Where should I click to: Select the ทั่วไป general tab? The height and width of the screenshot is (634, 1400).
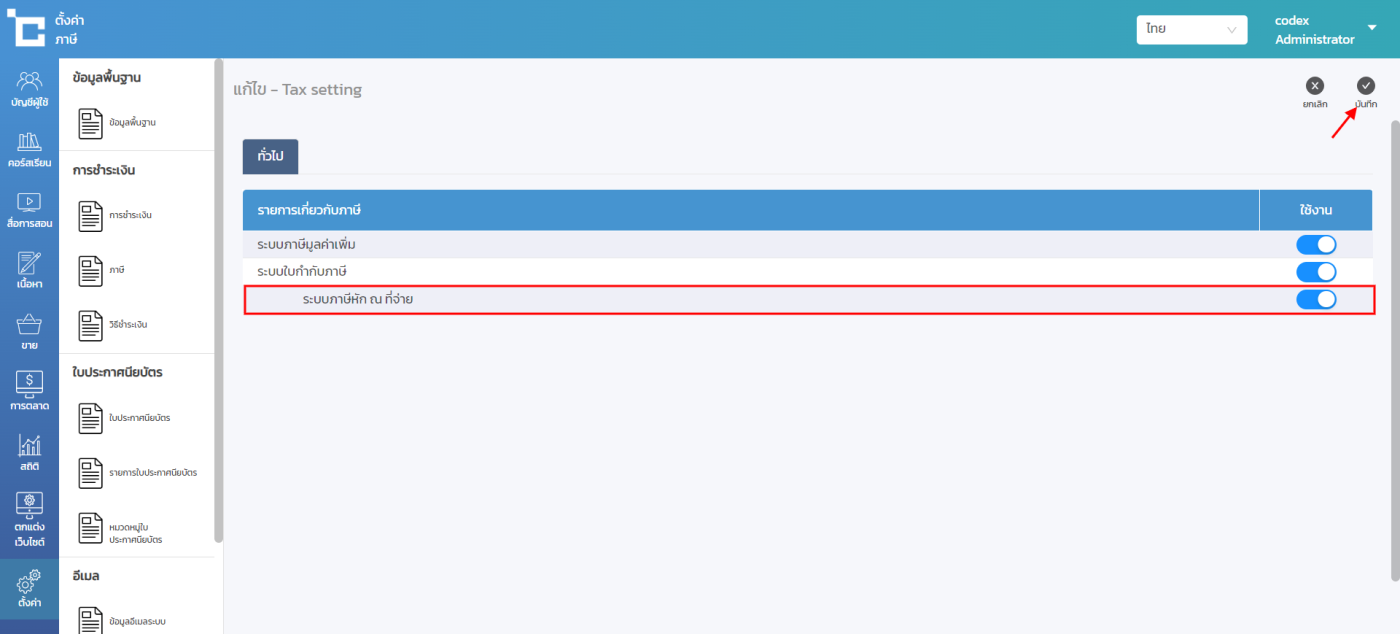click(270, 156)
